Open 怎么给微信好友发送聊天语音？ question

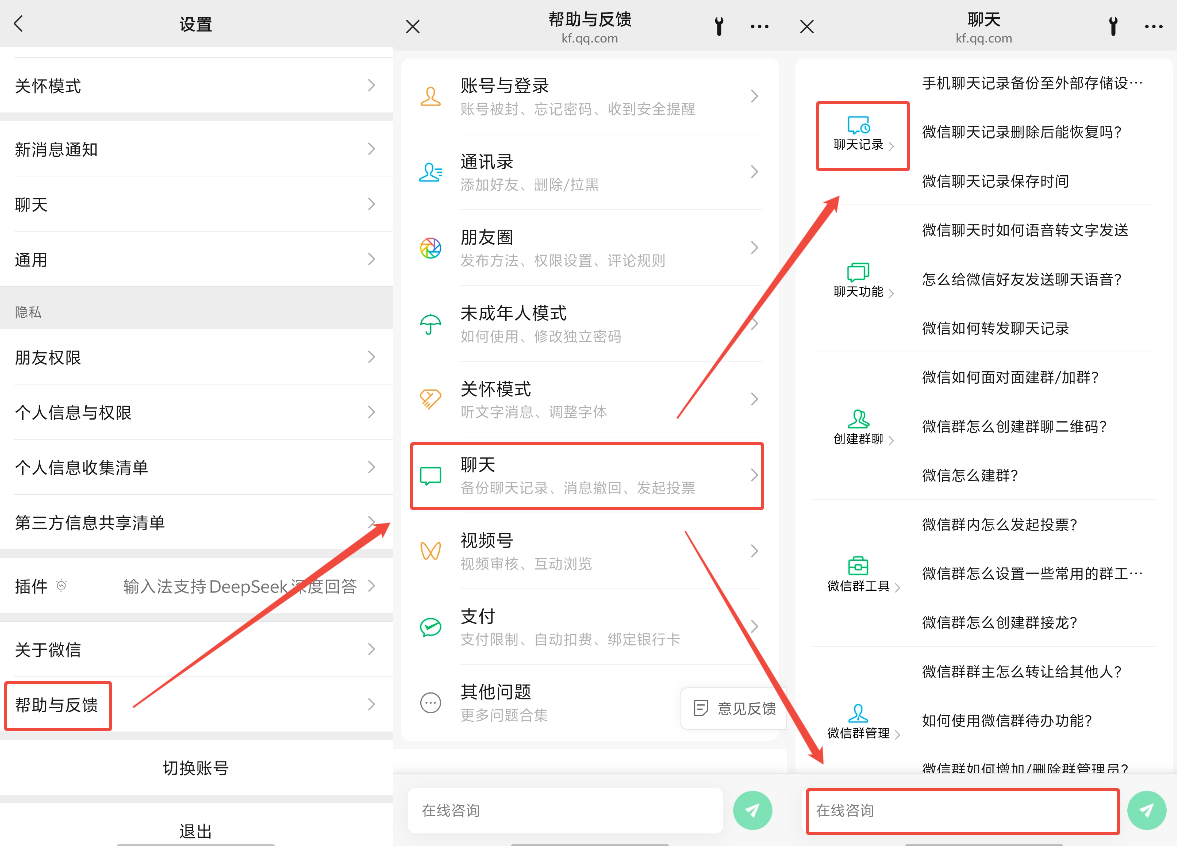pyautogui.click(x=1022, y=279)
